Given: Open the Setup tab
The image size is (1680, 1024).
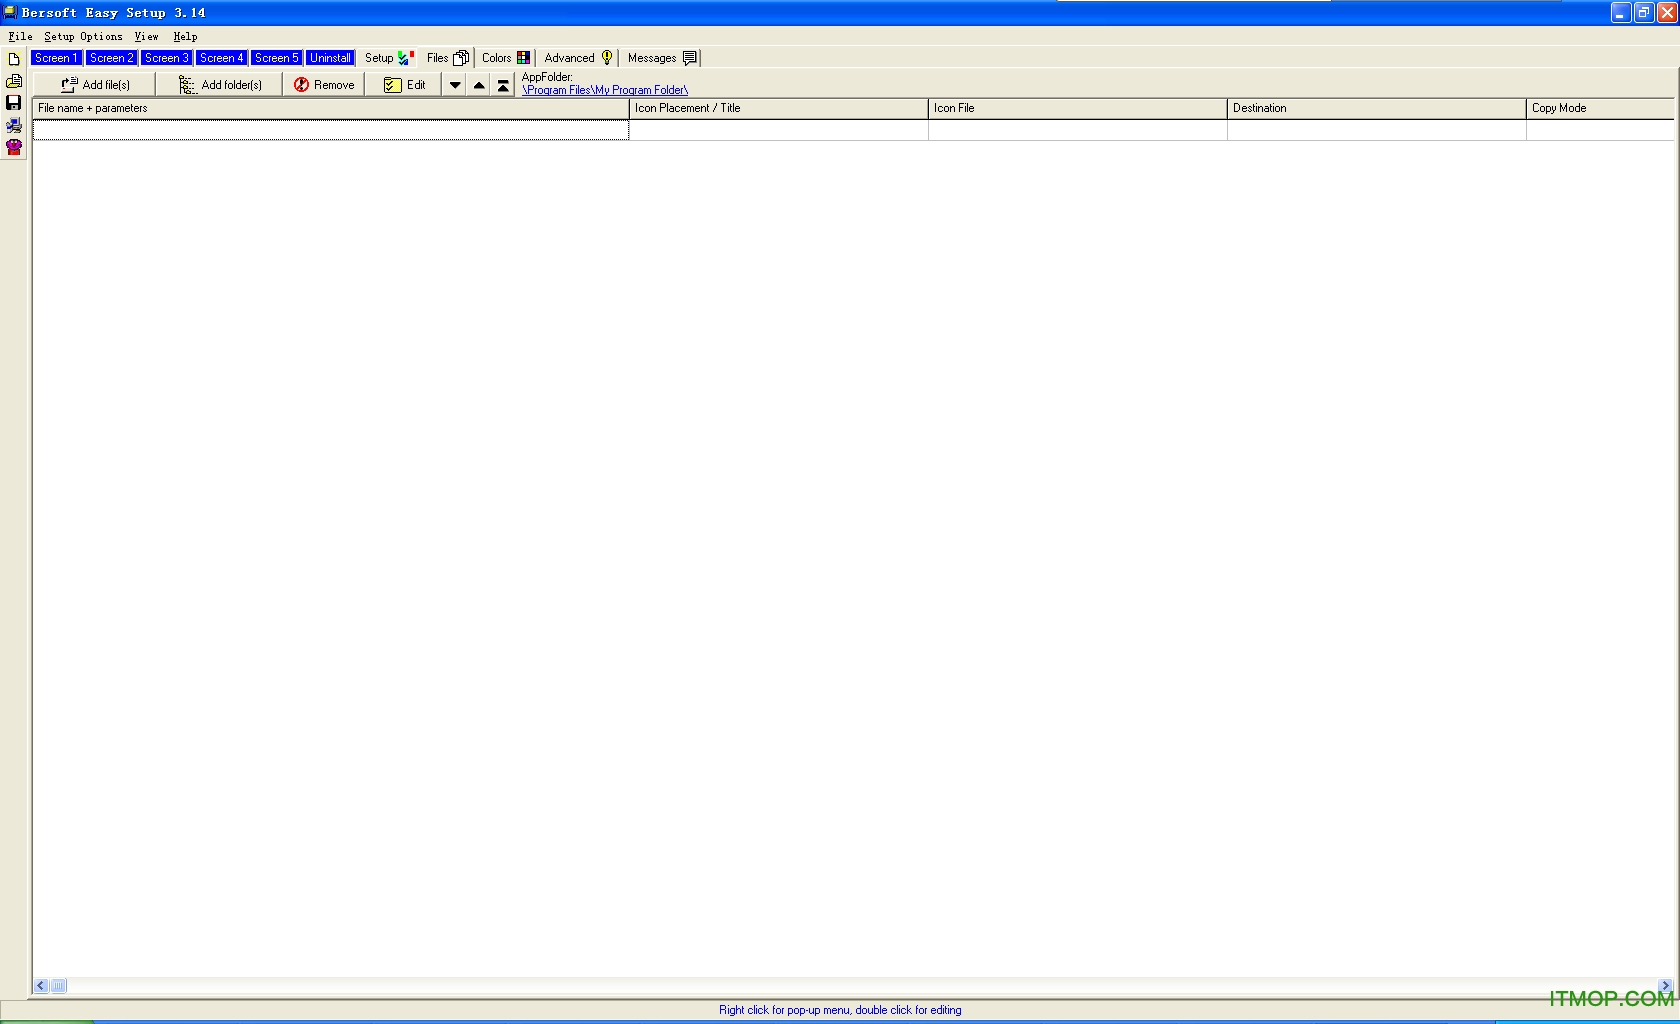Looking at the screenshot, I should pos(388,58).
